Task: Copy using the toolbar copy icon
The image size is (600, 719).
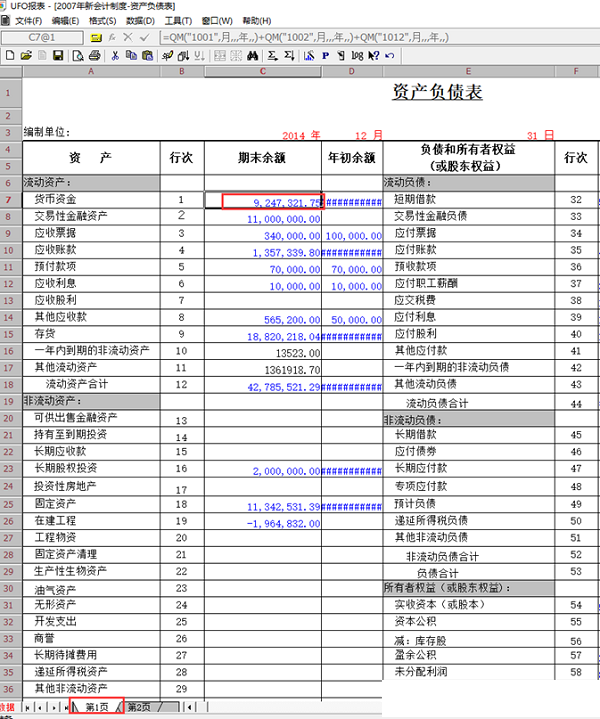Action: click(x=131, y=55)
